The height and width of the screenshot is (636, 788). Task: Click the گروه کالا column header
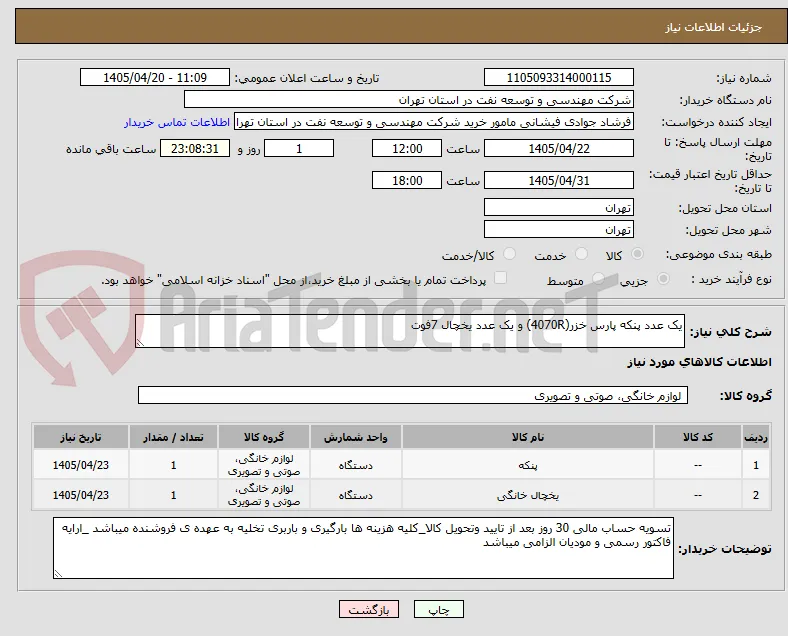(x=264, y=437)
